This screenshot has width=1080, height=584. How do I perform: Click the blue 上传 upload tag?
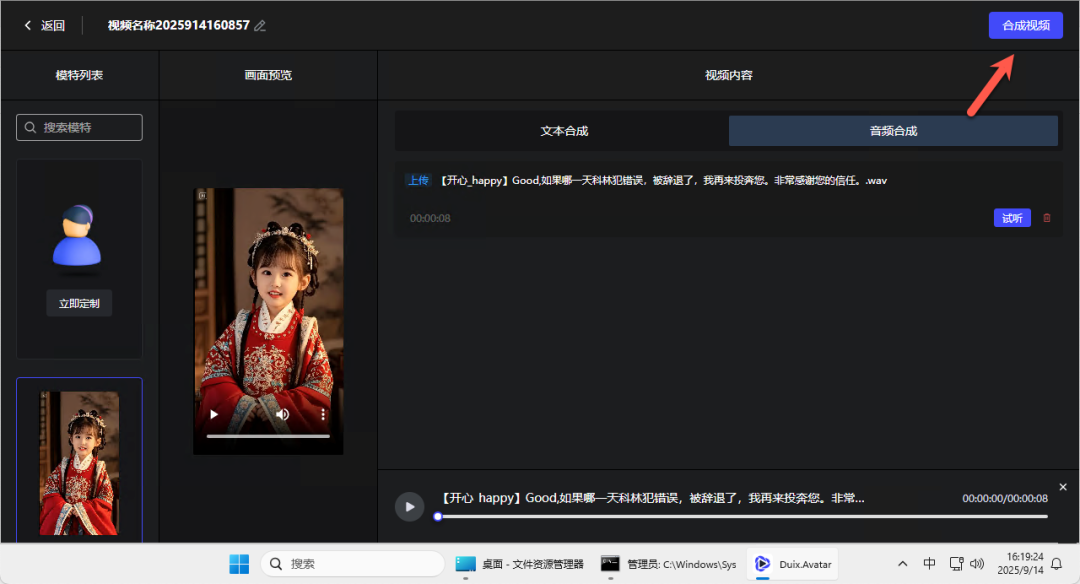click(x=418, y=181)
